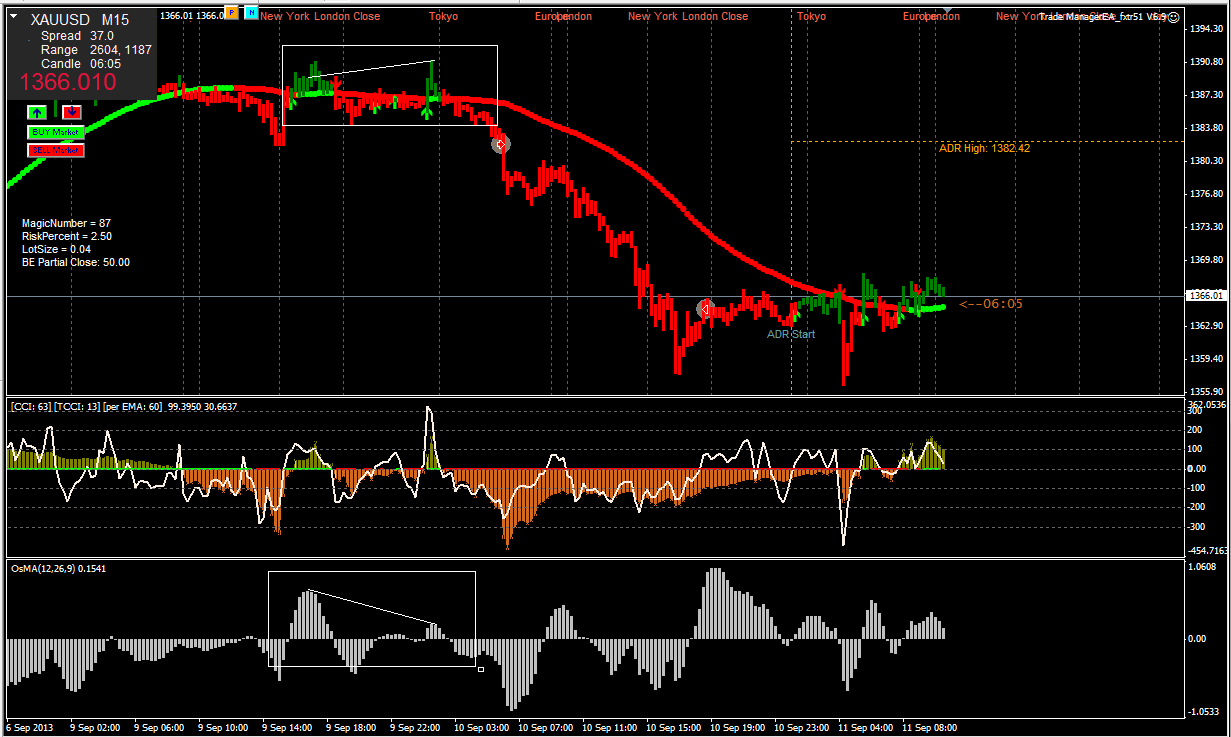
Task: Click the 10 Sep 03:00 time axis label
Action: [x=483, y=728]
